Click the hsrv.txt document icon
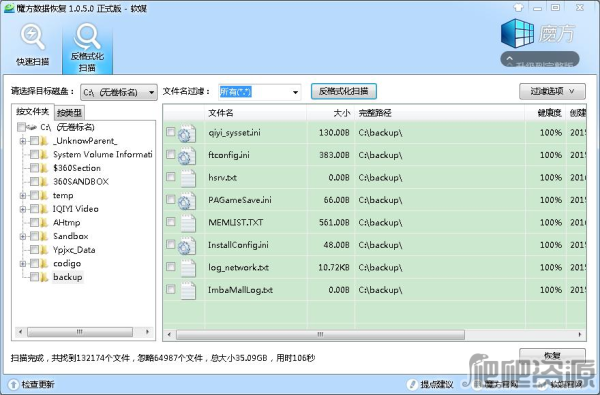The height and width of the screenshot is (395, 600). pos(188,178)
